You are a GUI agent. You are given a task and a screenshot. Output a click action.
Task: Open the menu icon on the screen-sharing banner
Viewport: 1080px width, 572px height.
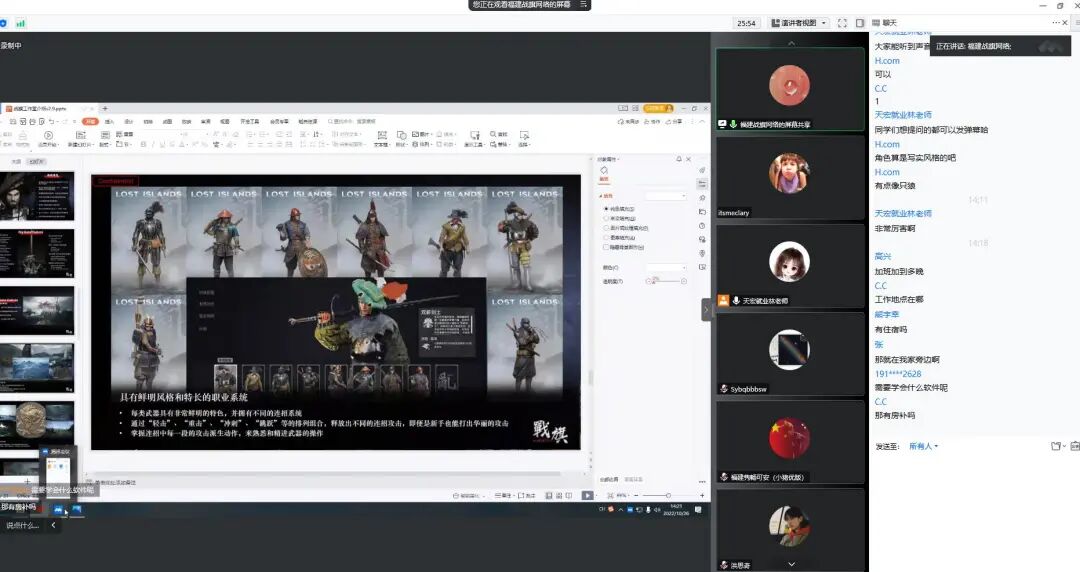click(x=583, y=4)
